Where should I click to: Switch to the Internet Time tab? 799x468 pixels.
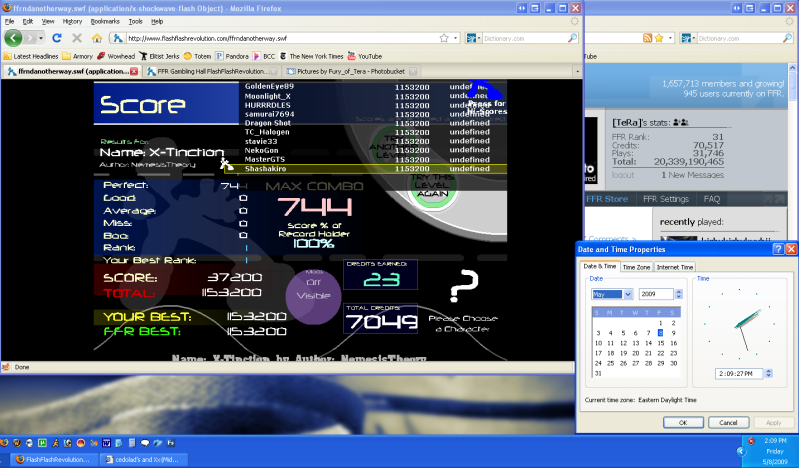click(x=675, y=267)
